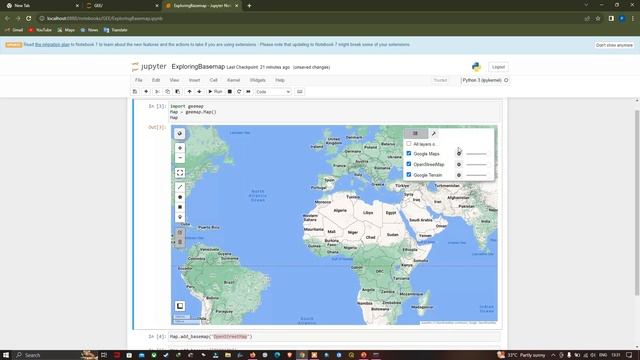The height and width of the screenshot is (360, 640).
Task: Open the migration plan link
Action: click(x=52, y=44)
